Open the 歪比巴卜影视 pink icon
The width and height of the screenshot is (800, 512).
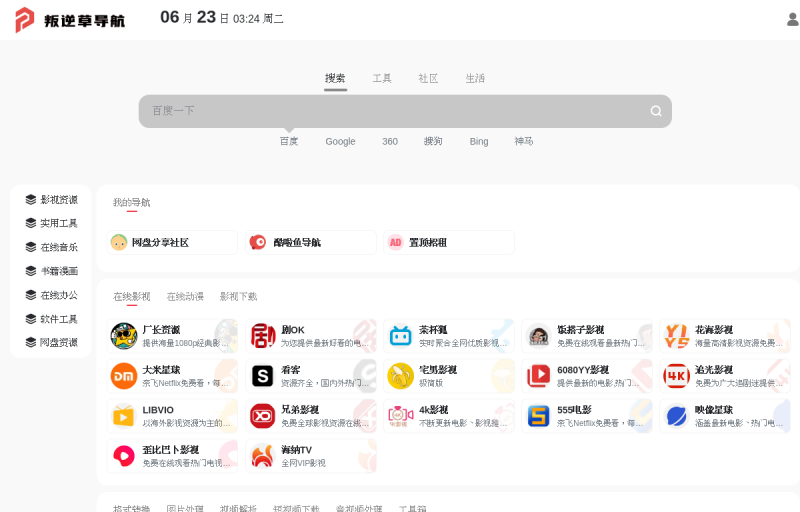tap(124, 455)
